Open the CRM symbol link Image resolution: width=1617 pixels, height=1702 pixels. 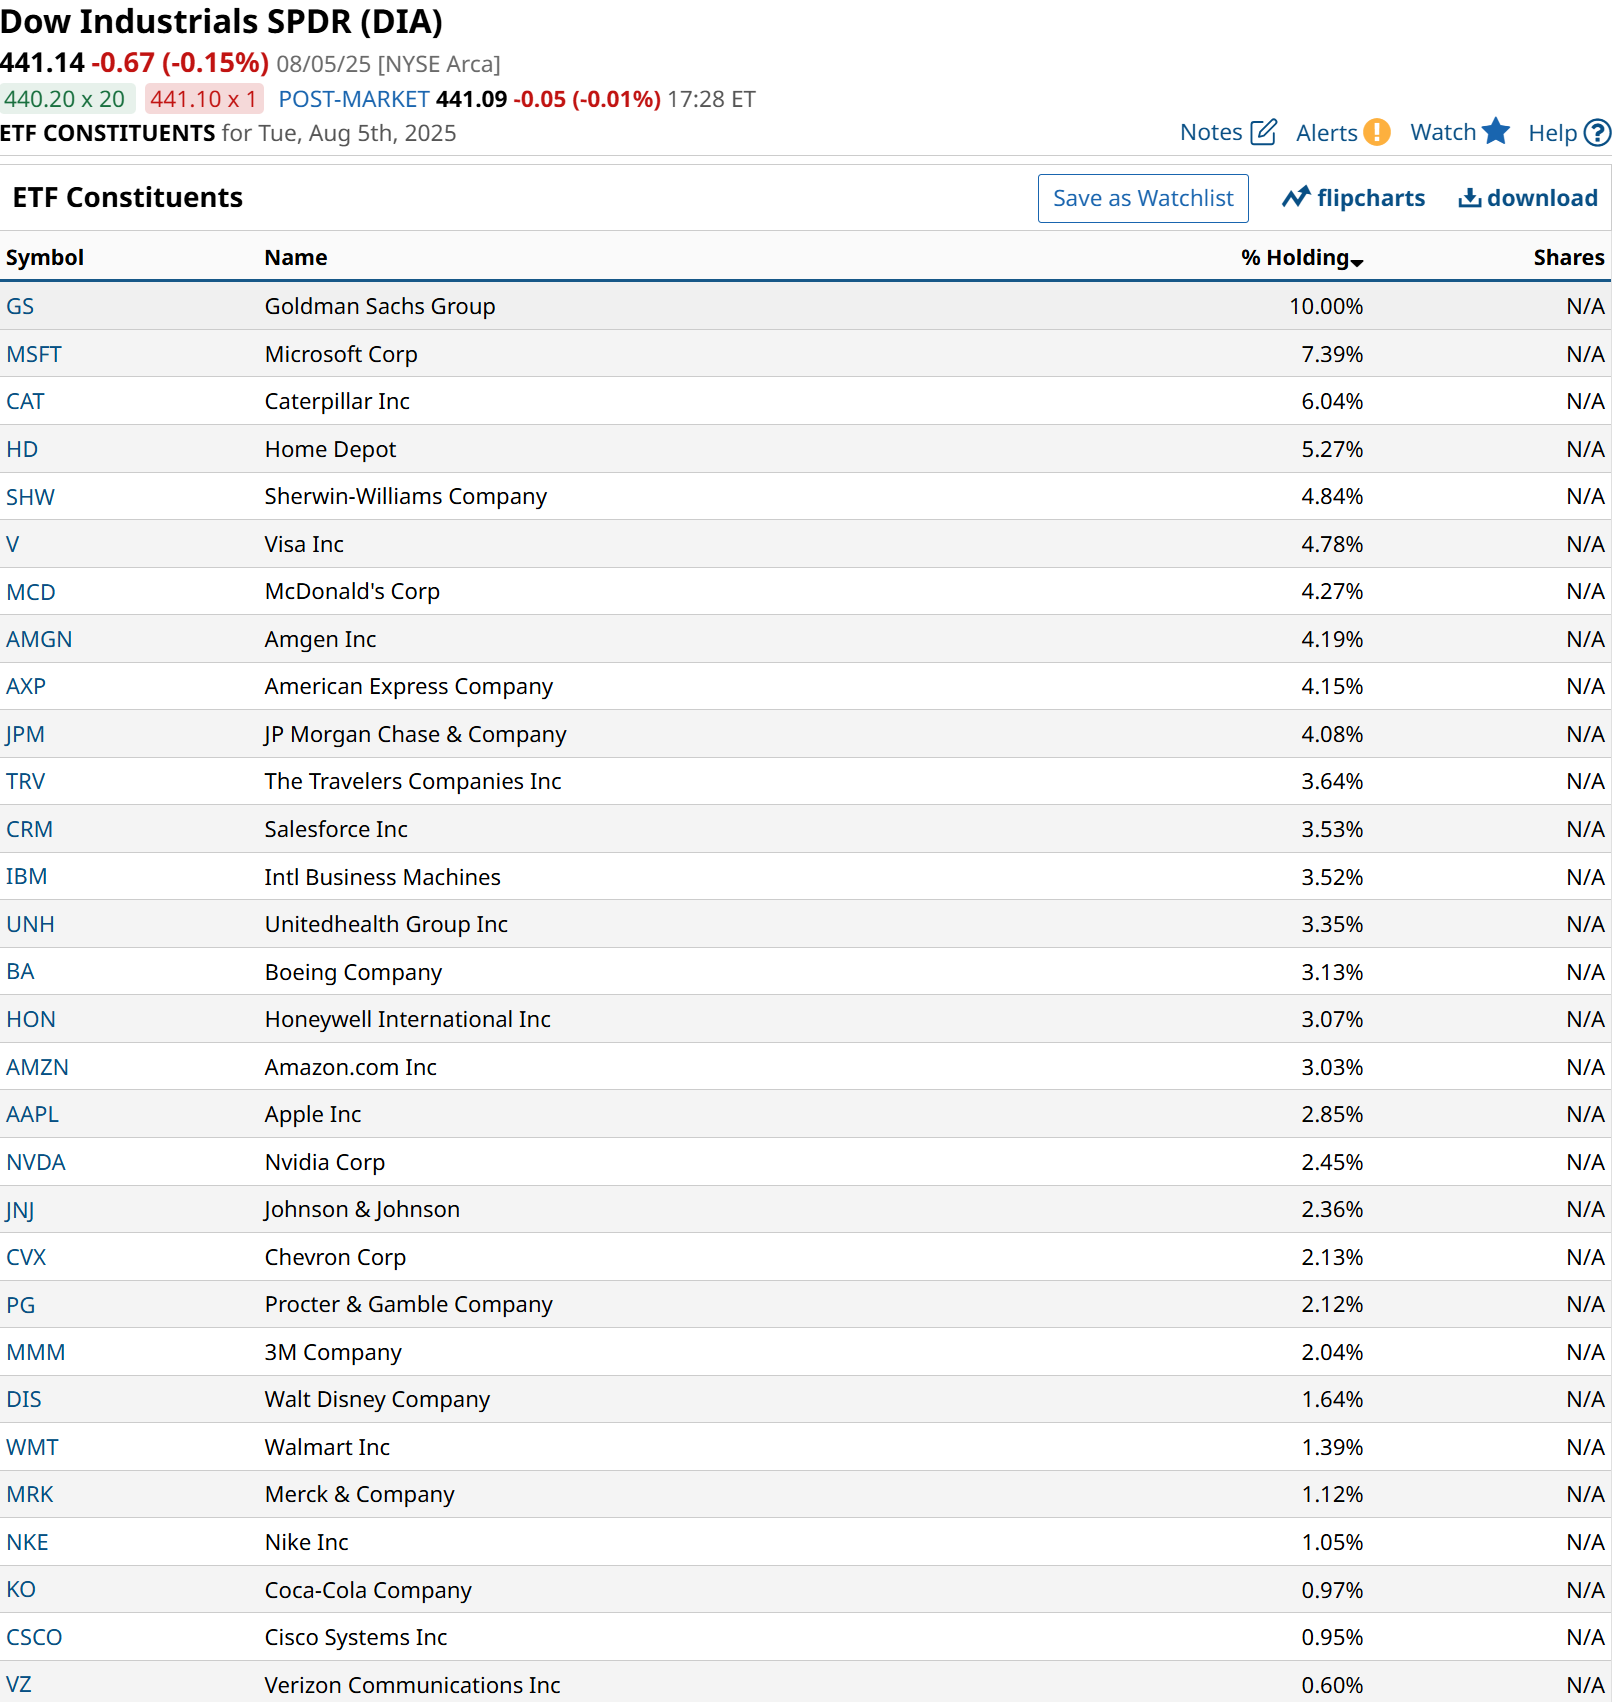[30, 829]
